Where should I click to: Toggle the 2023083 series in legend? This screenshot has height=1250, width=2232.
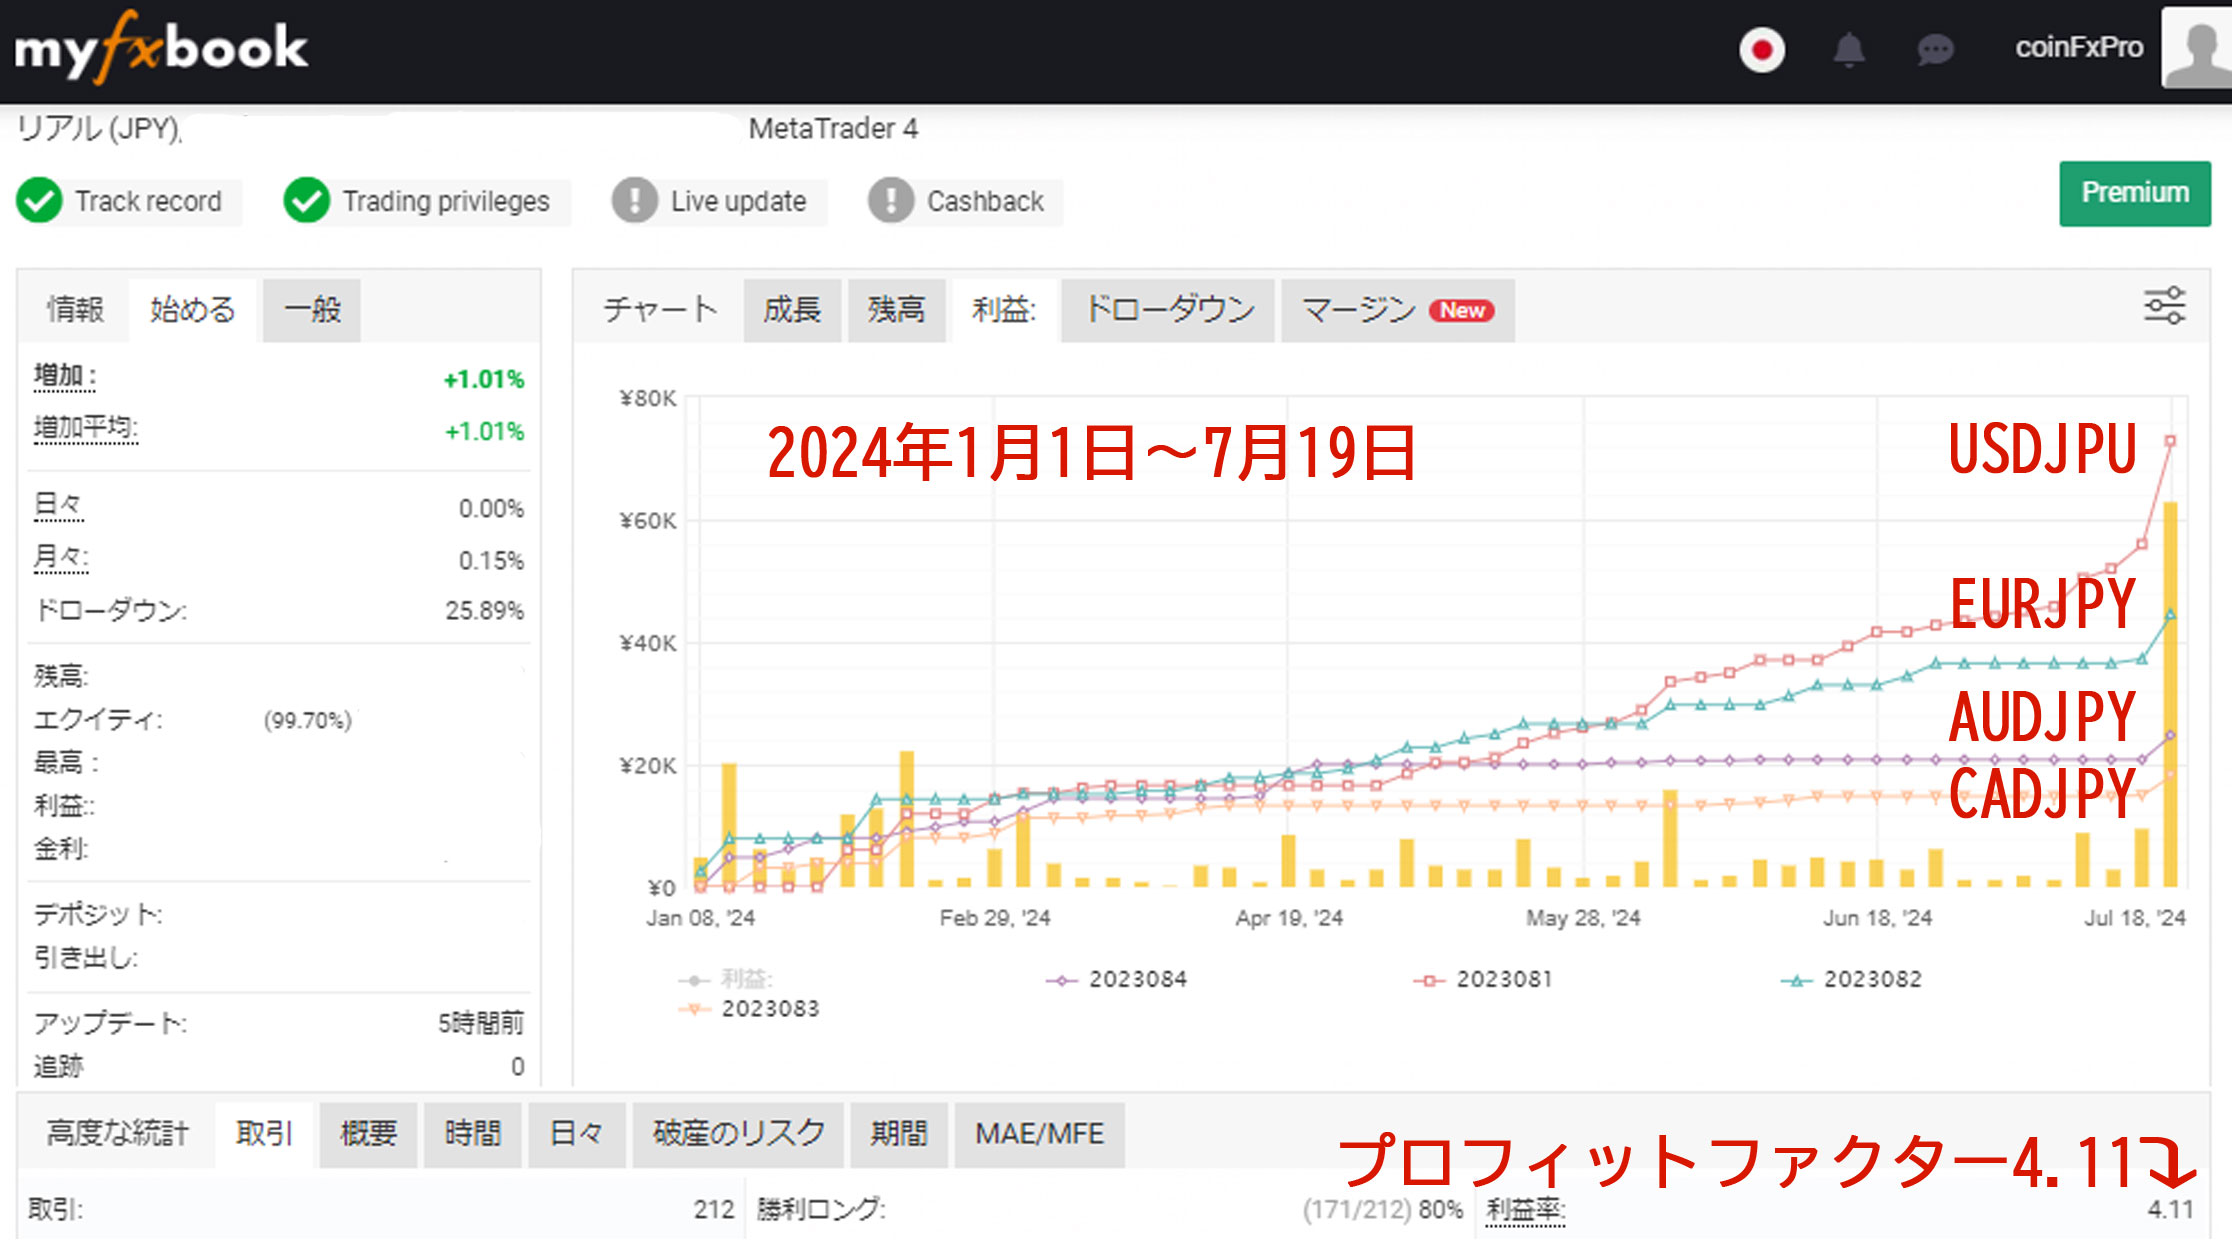tap(769, 1008)
